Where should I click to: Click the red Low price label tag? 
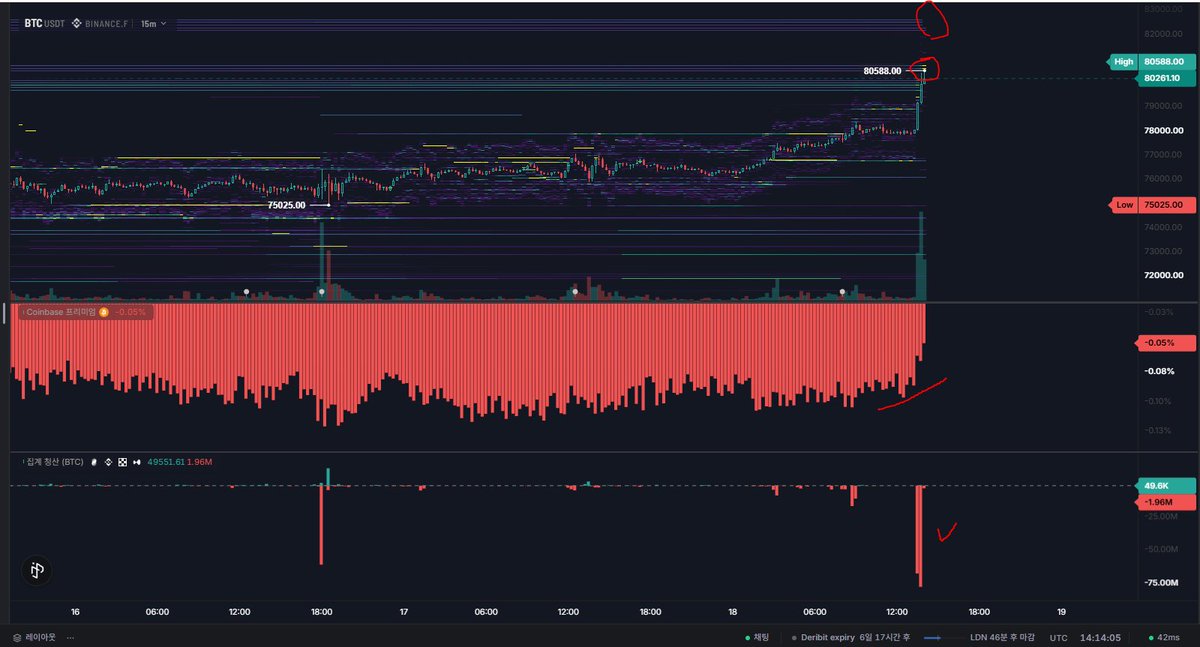pyautogui.click(x=1123, y=205)
